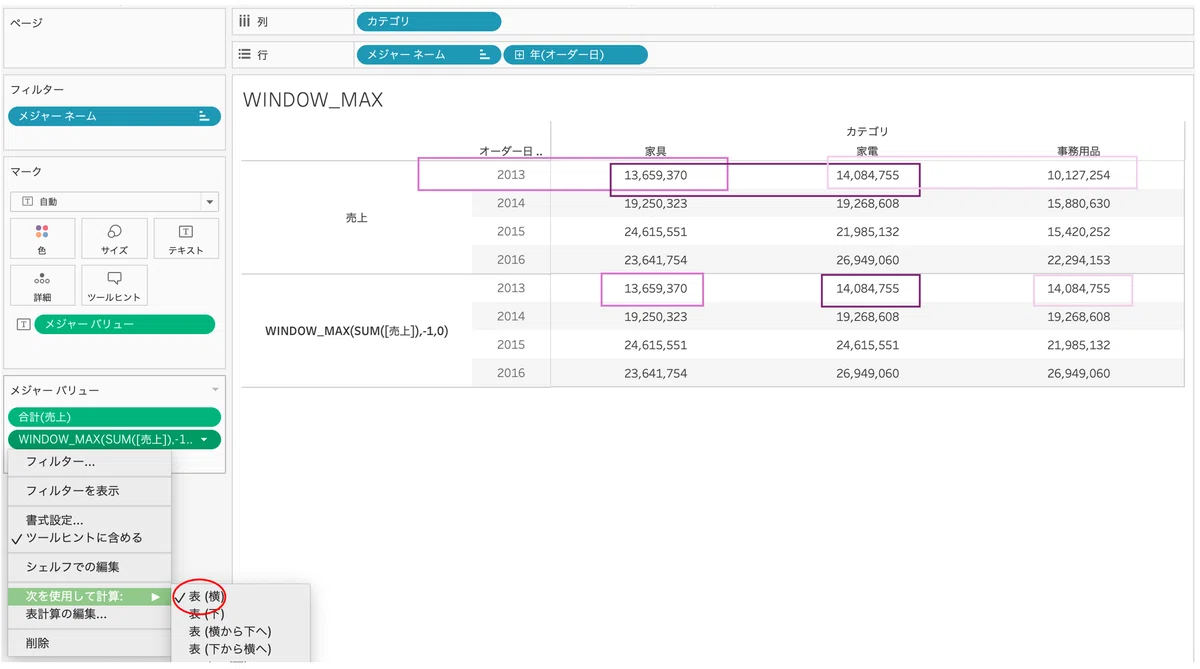Open the ツールヒント (Tooltip) mark card
1200x669 pixels.
click(114, 285)
